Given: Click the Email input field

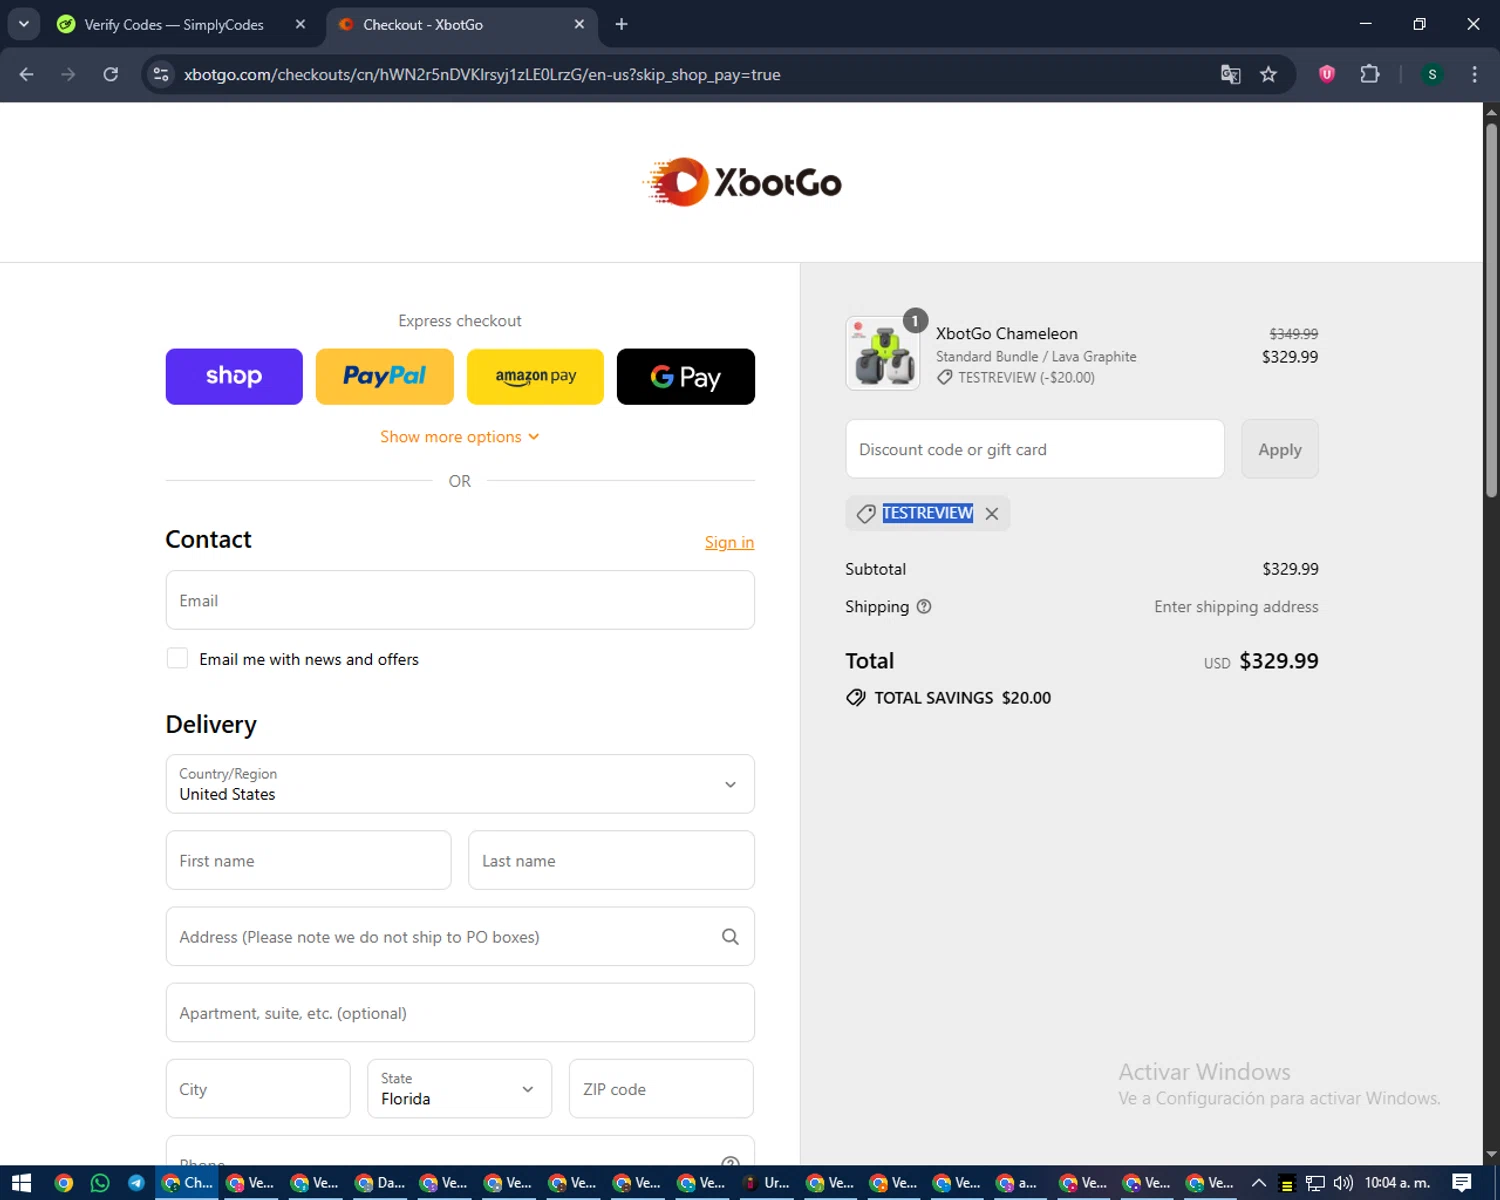Looking at the screenshot, I should click(460, 600).
